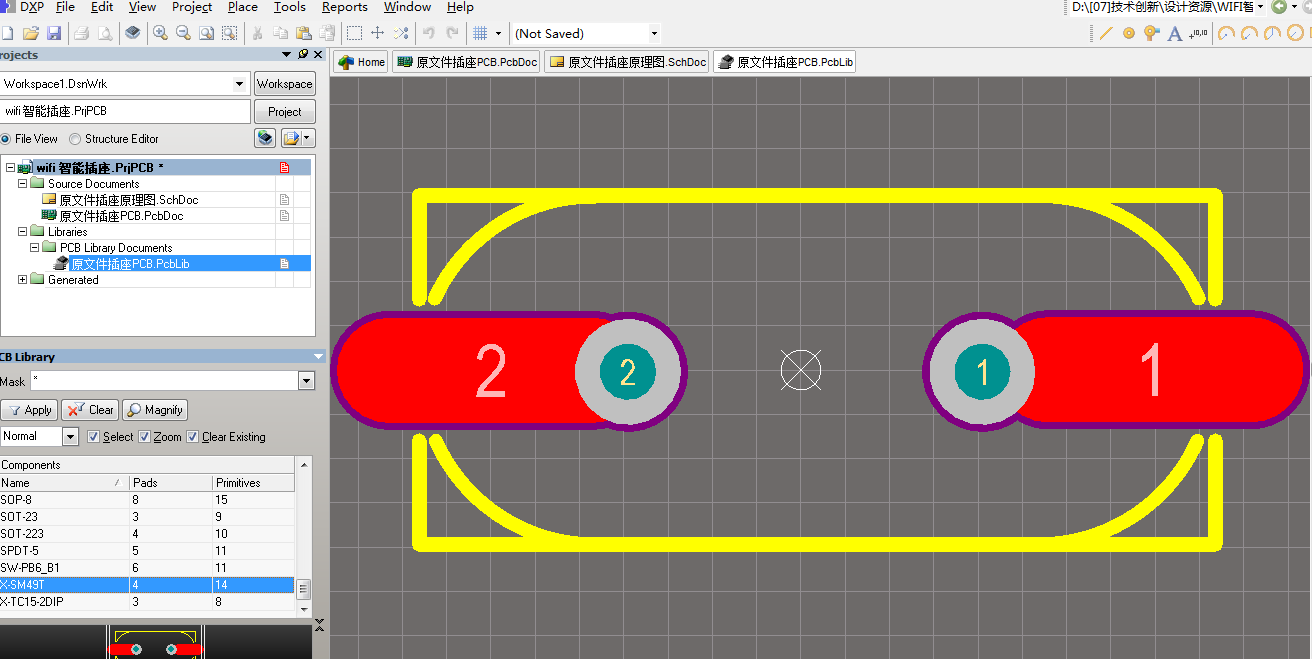Toggle the Select checkbox
Screen dimensions: 1312x659
pyautogui.click(x=94, y=437)
